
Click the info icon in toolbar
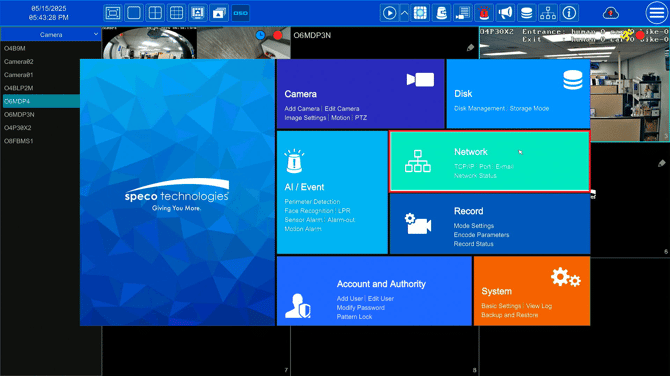(x=569, y=13)
